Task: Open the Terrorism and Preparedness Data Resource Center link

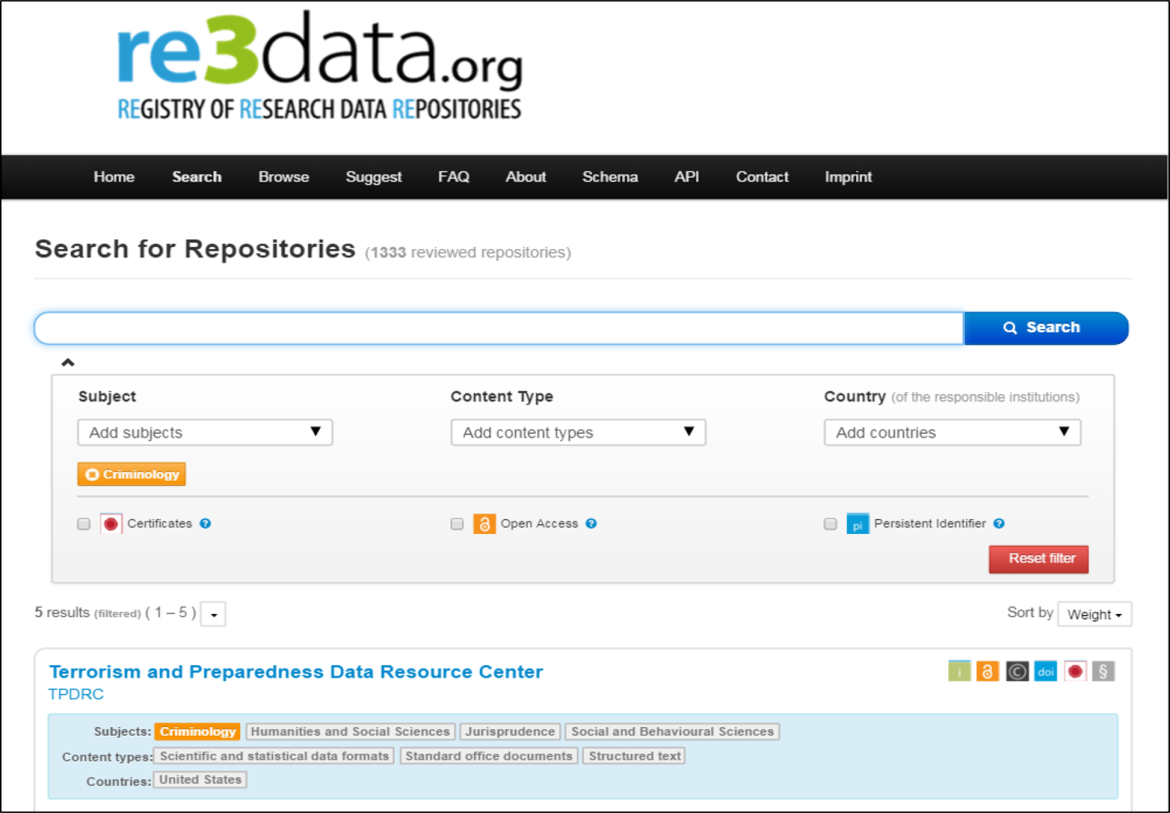Action: 296,671
